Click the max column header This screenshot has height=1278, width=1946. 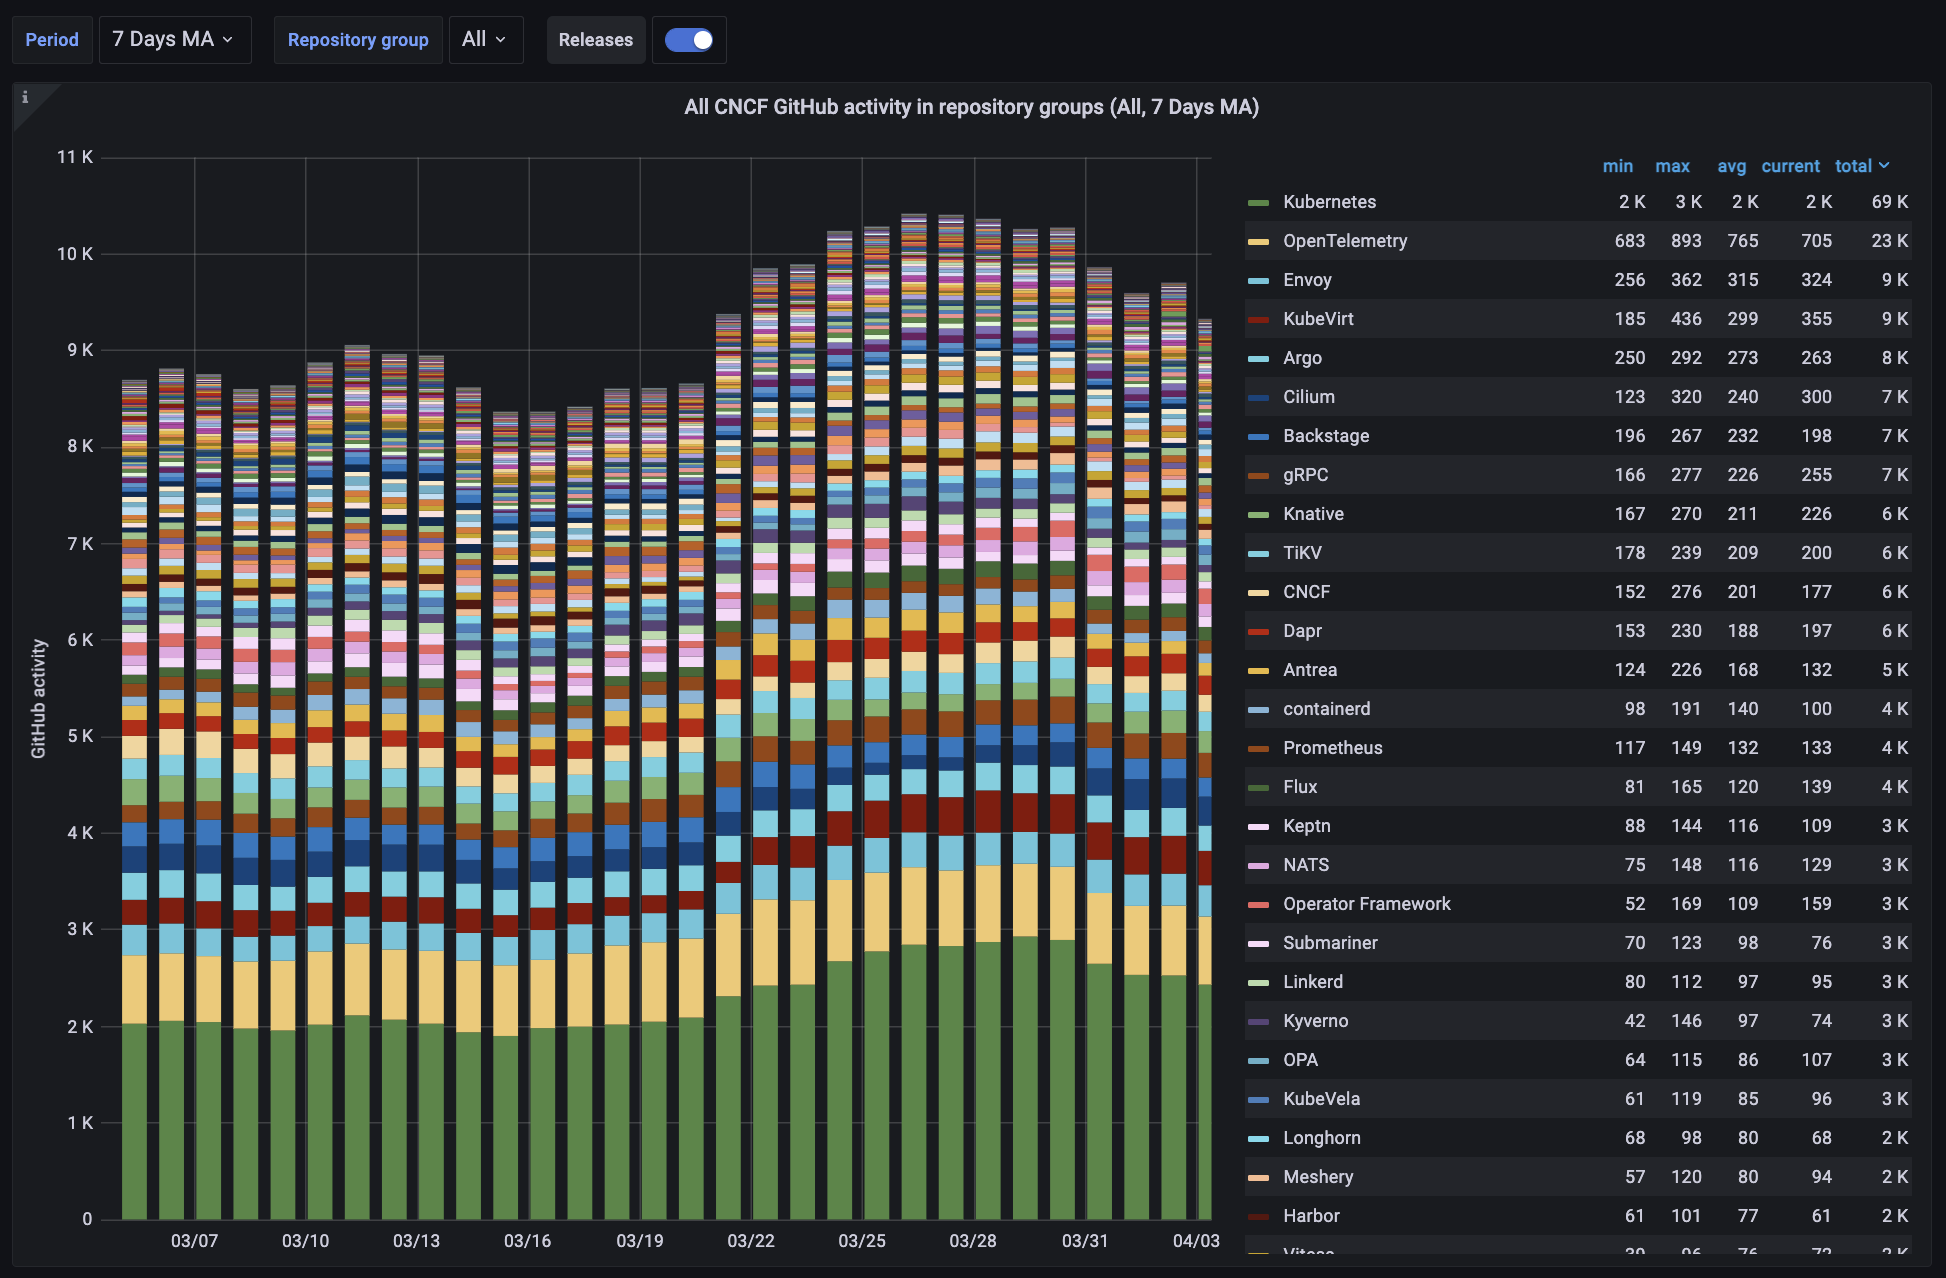1672,166
